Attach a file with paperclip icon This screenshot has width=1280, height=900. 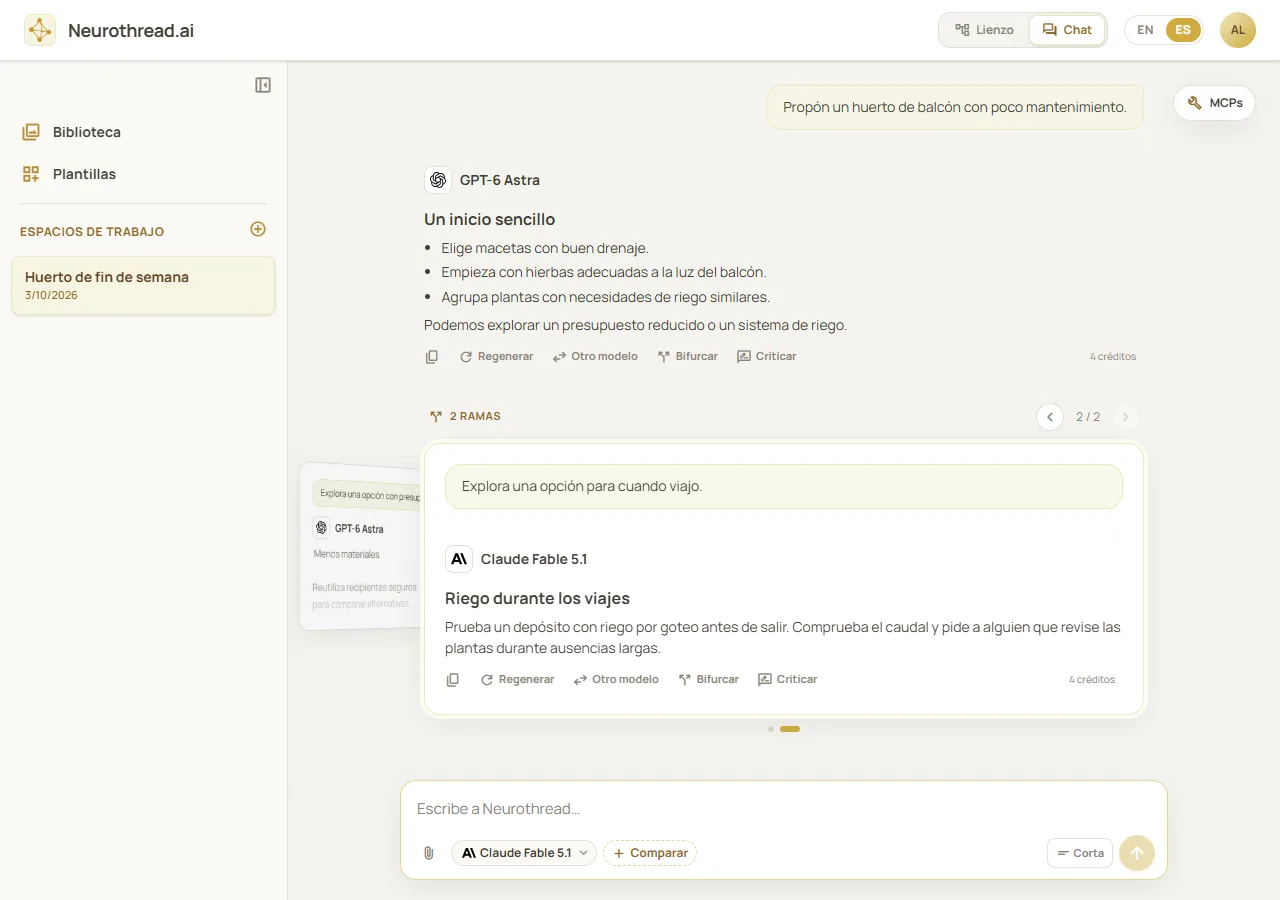(x=429, y=853)
